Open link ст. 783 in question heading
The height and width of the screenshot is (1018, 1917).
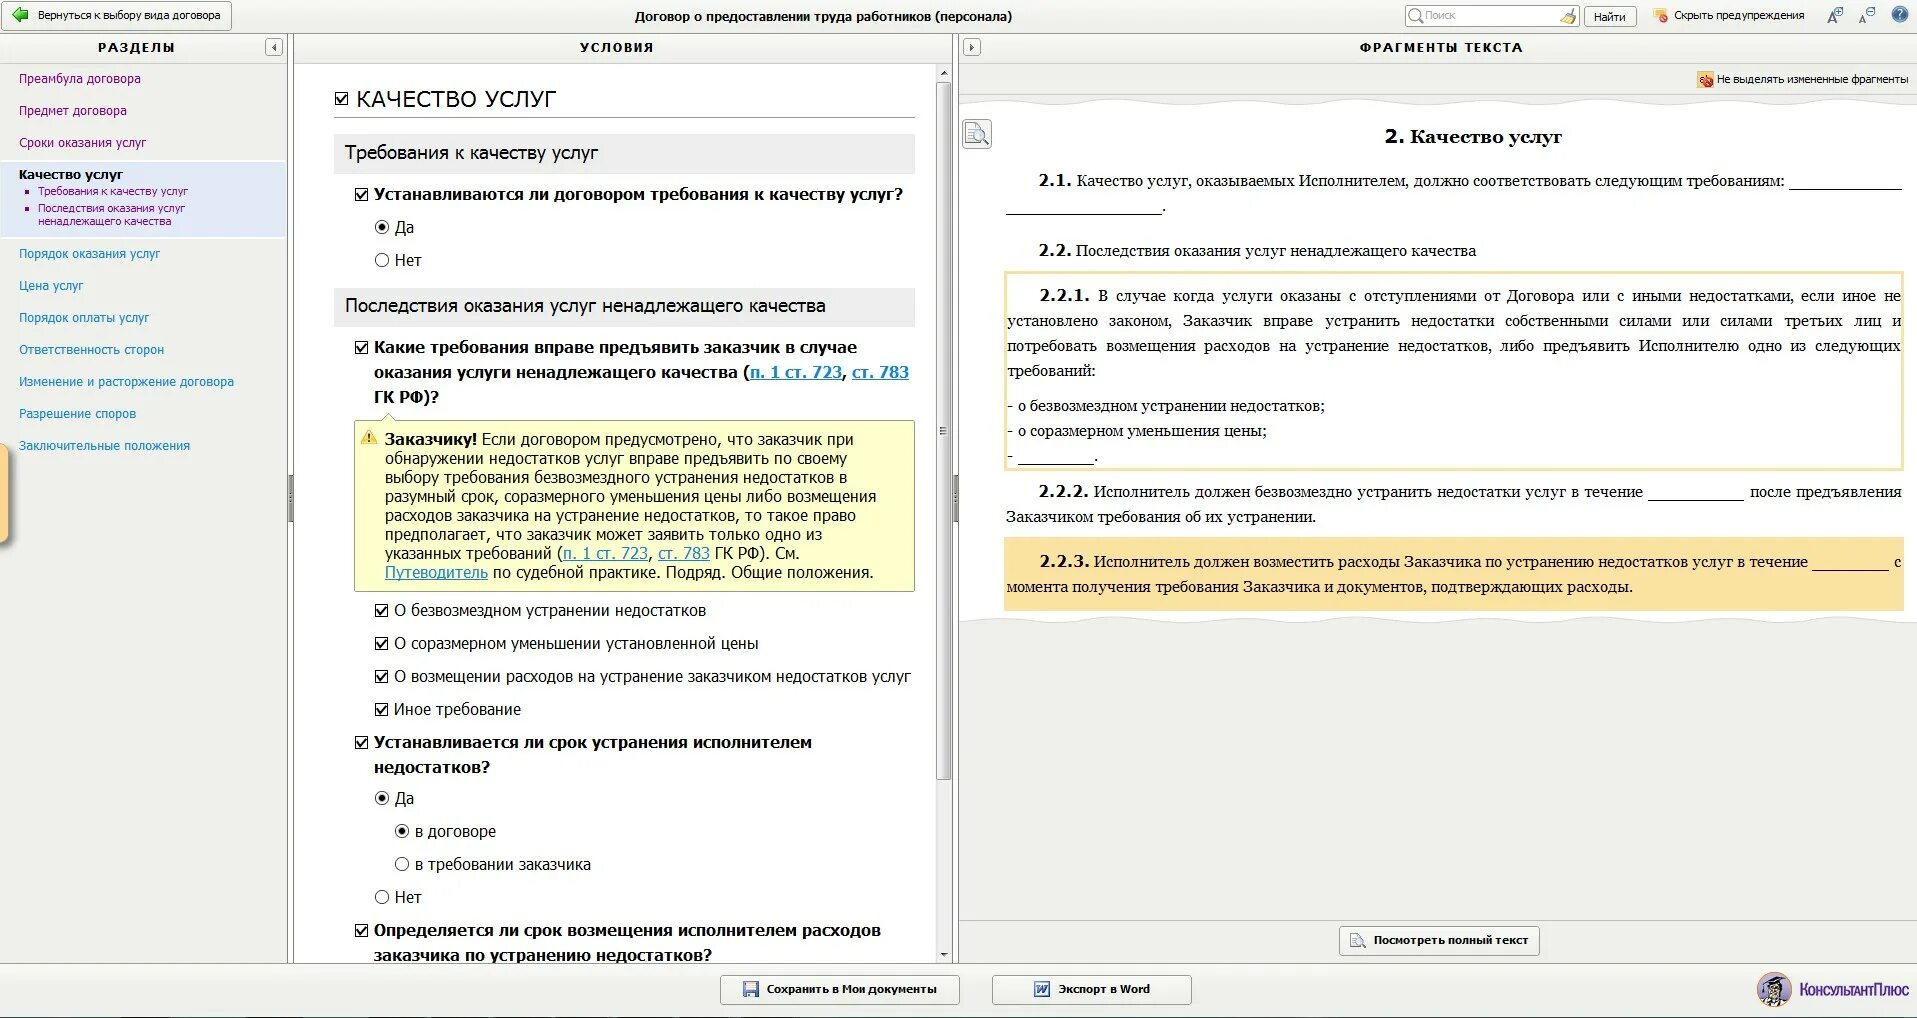click(x=880, y=372)
